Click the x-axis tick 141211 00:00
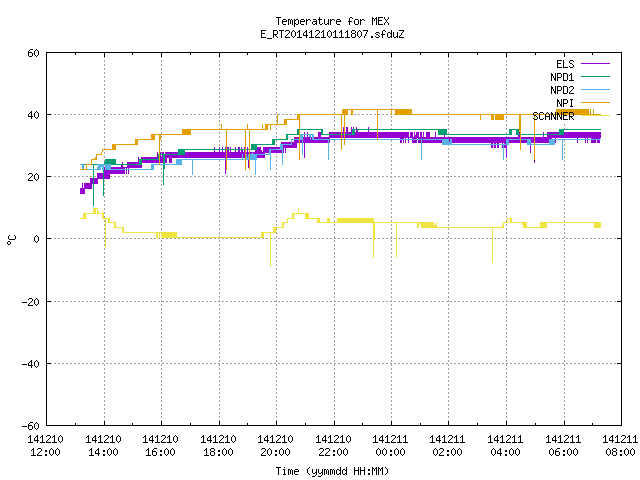This screenshot has height=480, width=640. pos(391,445)
